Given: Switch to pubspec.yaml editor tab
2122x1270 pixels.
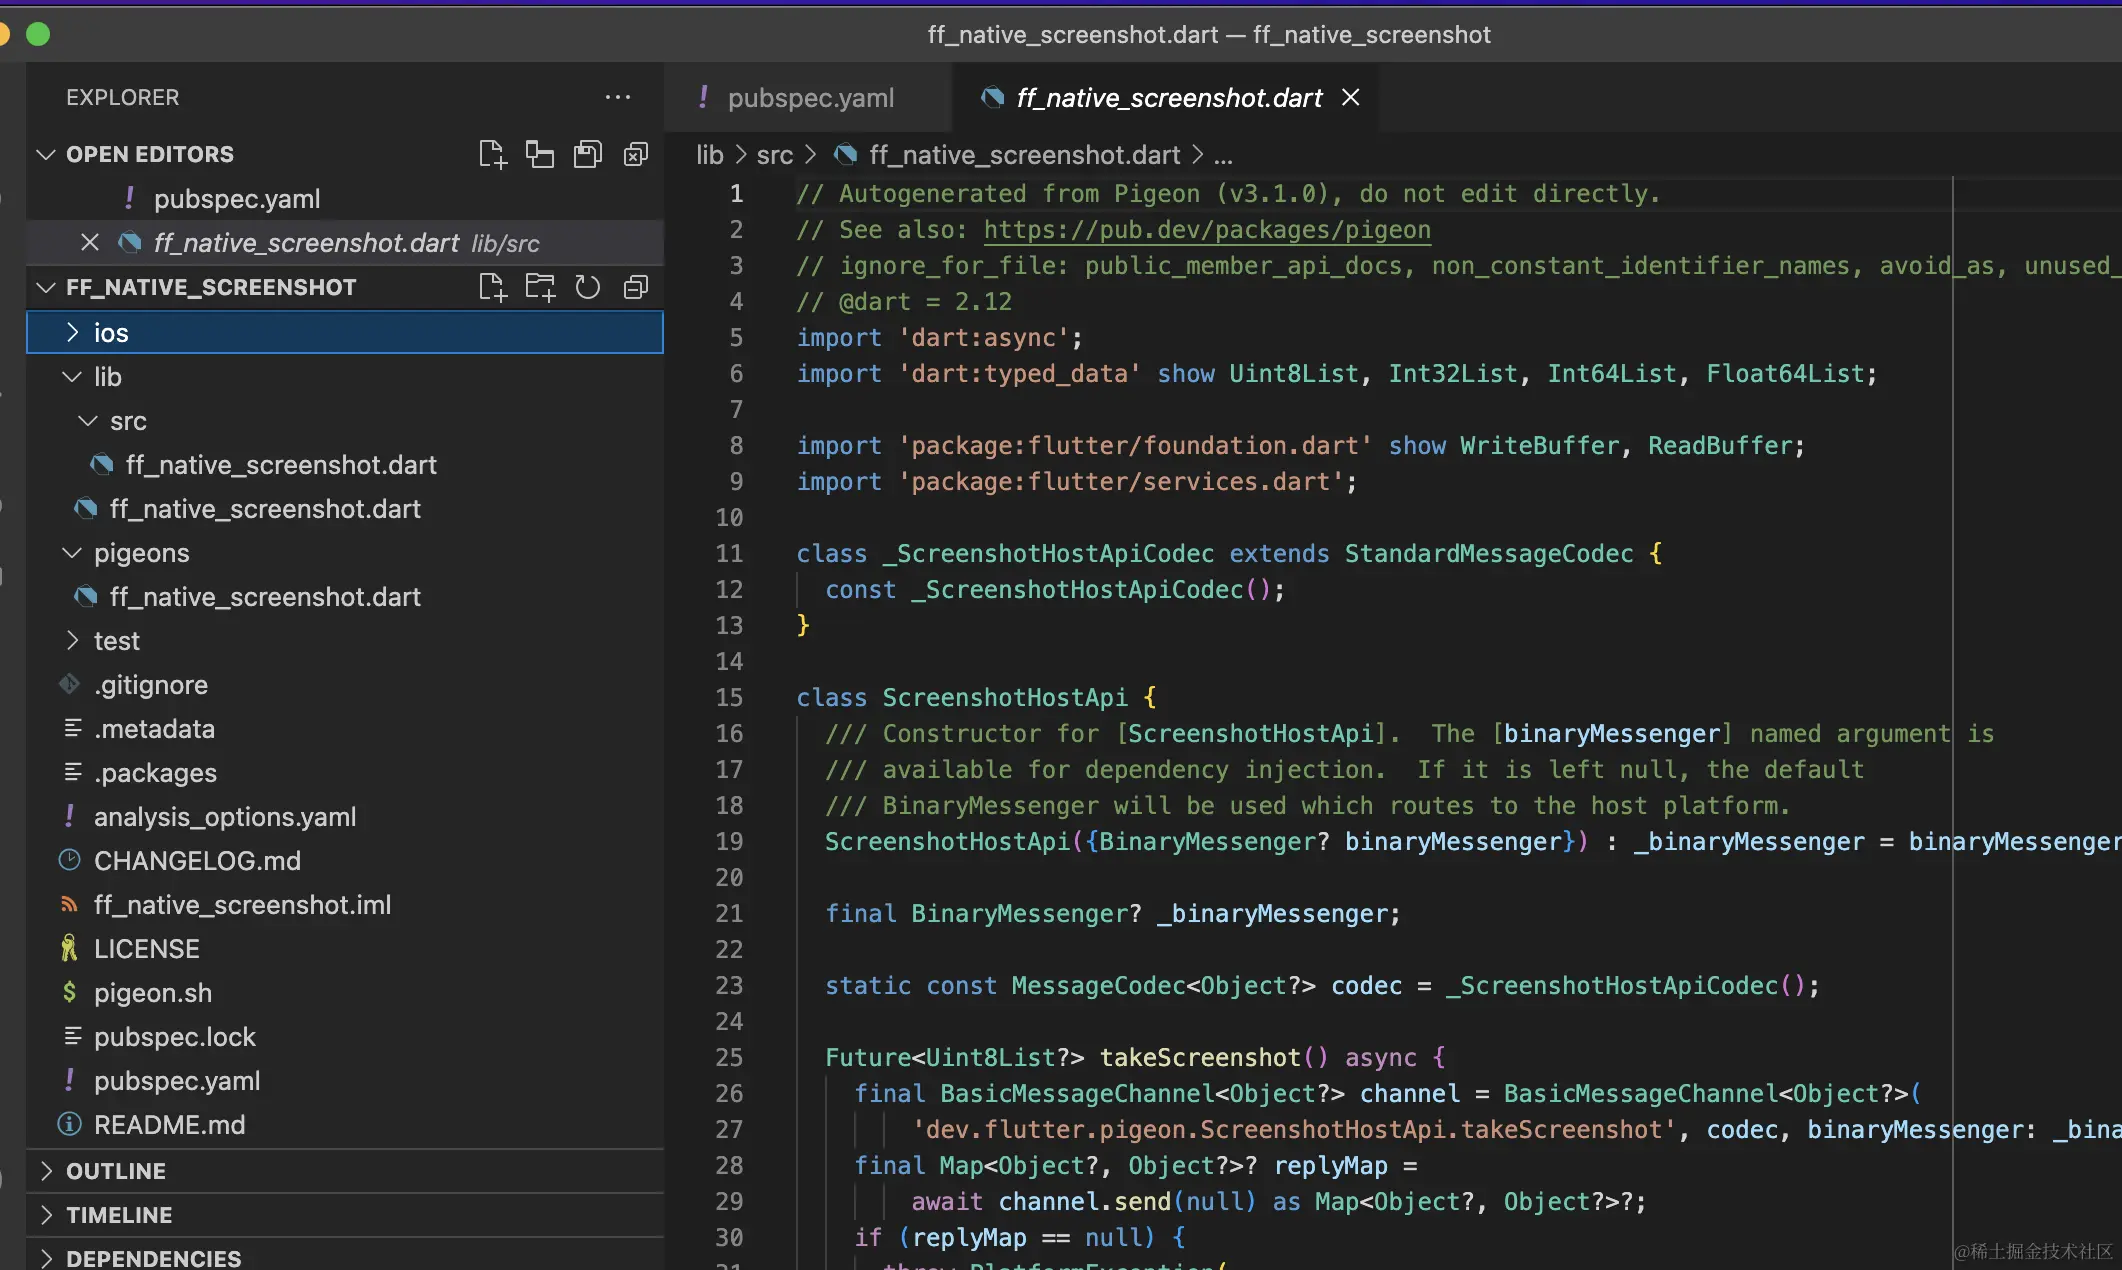Looking at the screenshot, I should tap(810, 98).
